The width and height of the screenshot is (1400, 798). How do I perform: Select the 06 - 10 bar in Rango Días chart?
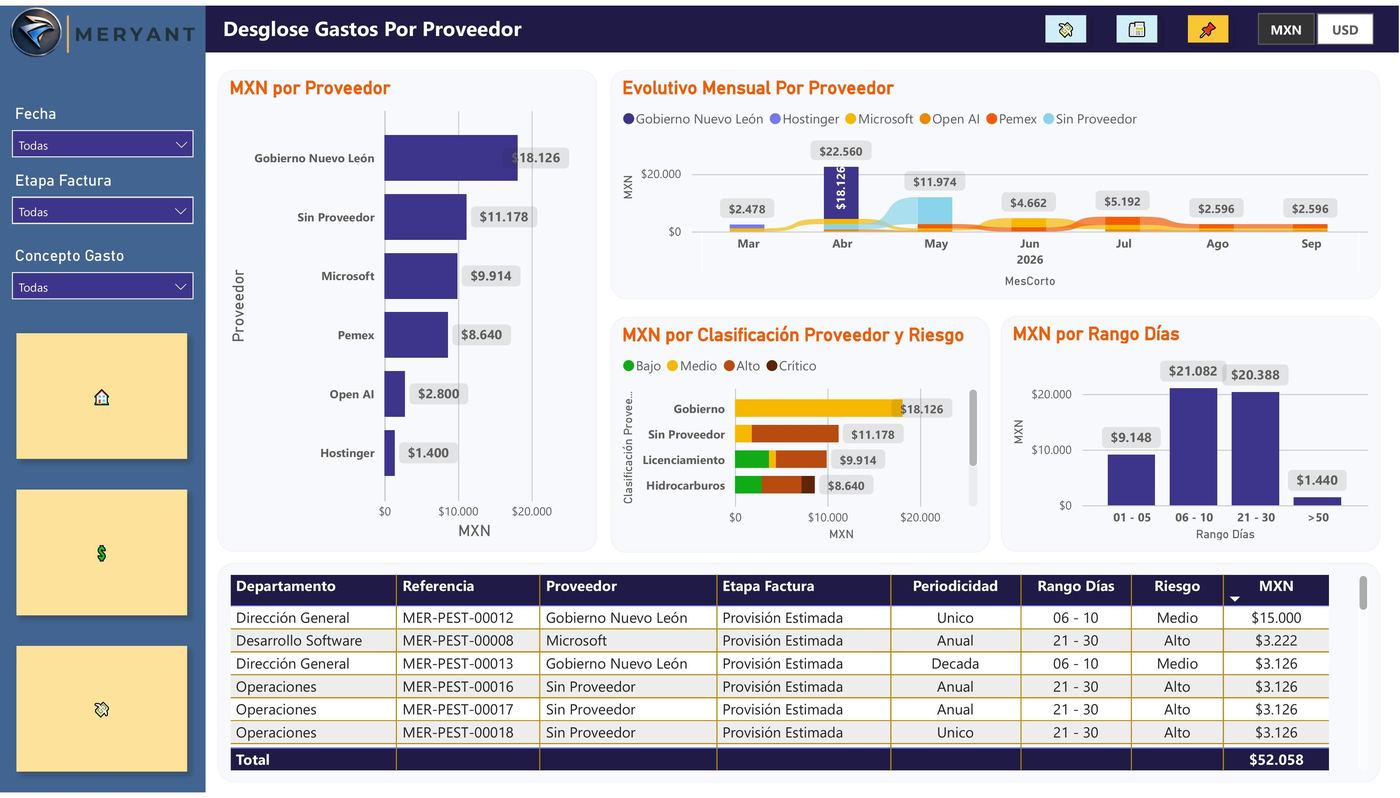(x=1194, y=447)
